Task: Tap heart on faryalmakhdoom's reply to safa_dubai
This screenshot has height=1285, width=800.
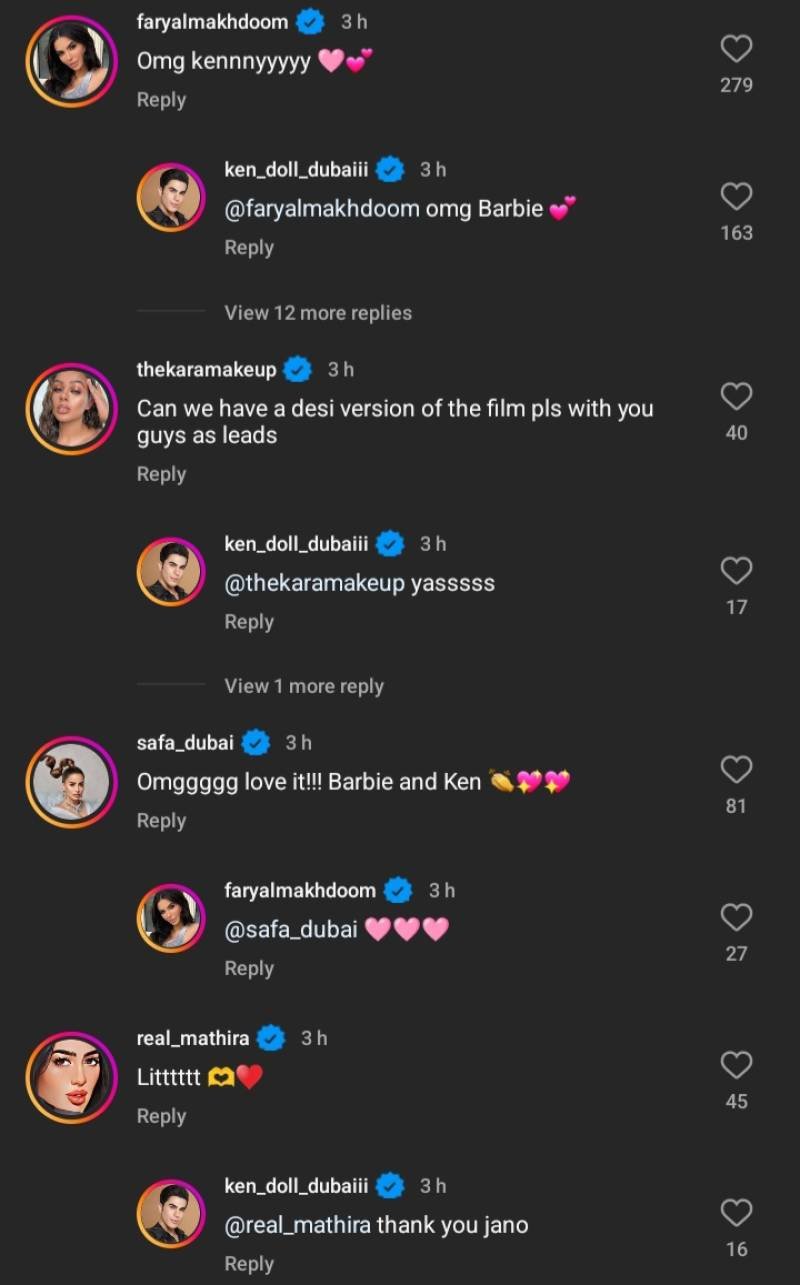Action: tap(736, 917)
